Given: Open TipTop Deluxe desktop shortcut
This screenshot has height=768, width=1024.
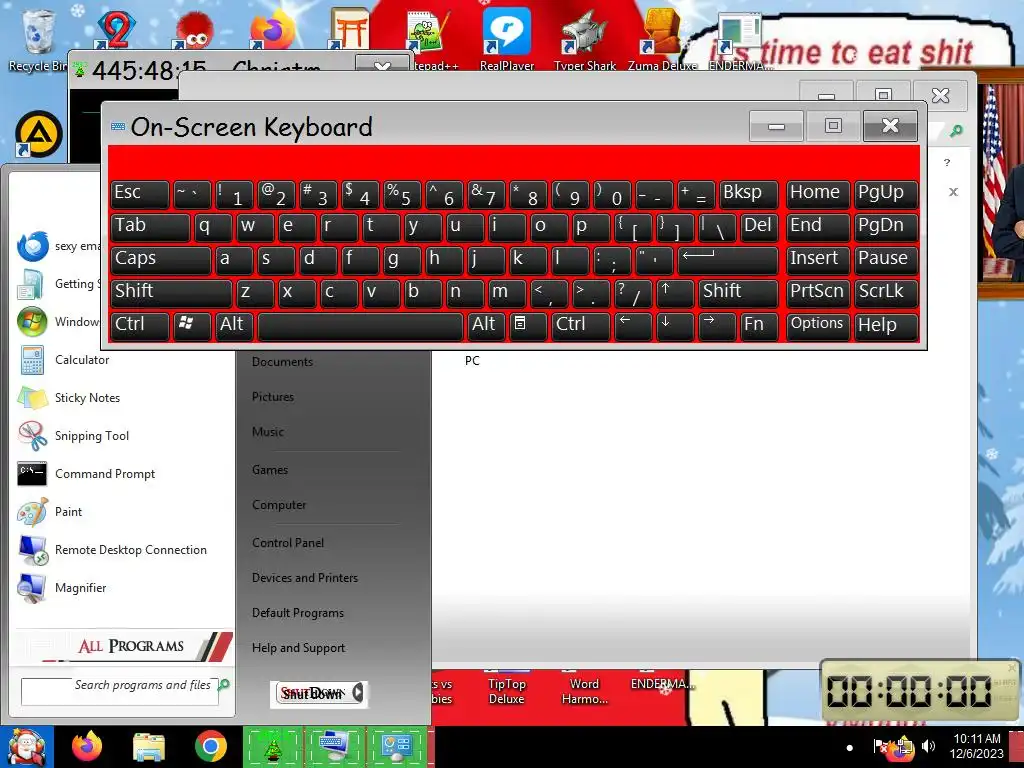Looking at the screenshot, I should 507,688.
